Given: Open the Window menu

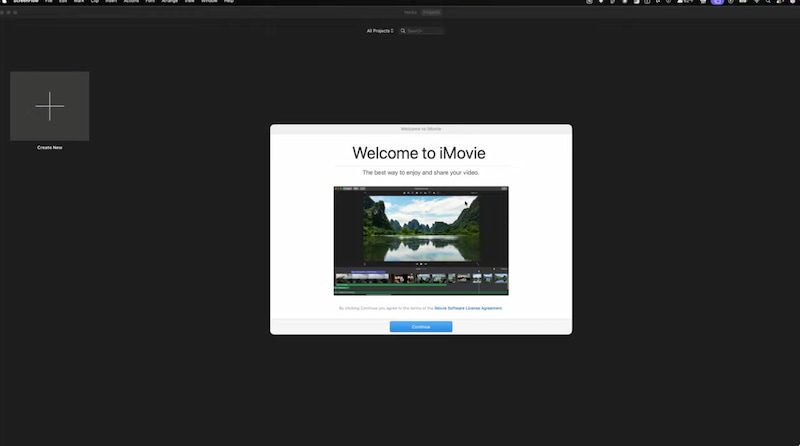Looking at the screenshot, I should point(209,2).
